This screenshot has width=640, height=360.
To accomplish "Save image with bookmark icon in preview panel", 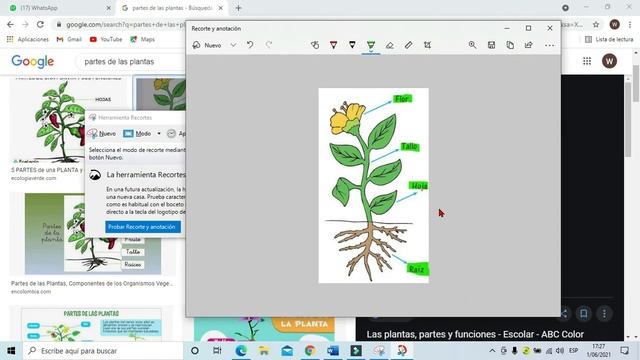I will tap(584, 313).
